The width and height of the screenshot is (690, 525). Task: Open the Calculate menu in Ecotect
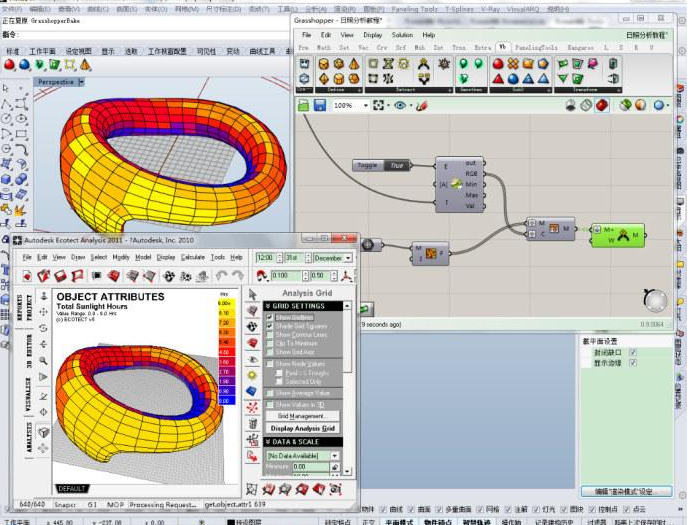[x=193, y=257]
